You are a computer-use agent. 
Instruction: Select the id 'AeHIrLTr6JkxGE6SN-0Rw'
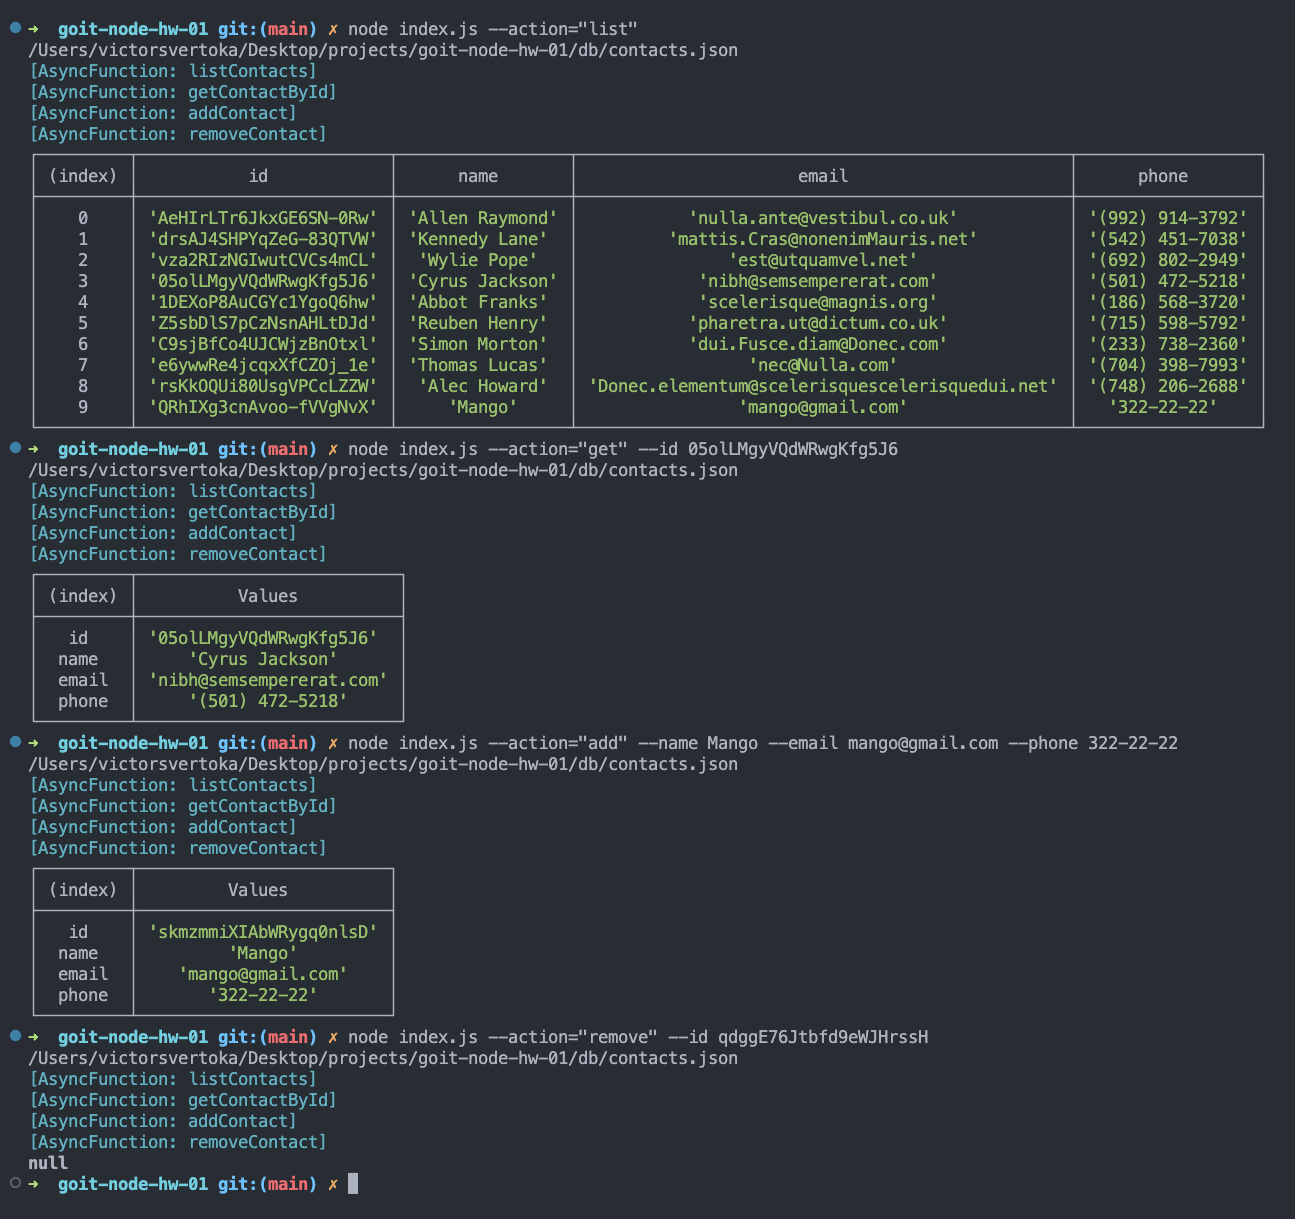pyautogui.click(x=263, y=218)
